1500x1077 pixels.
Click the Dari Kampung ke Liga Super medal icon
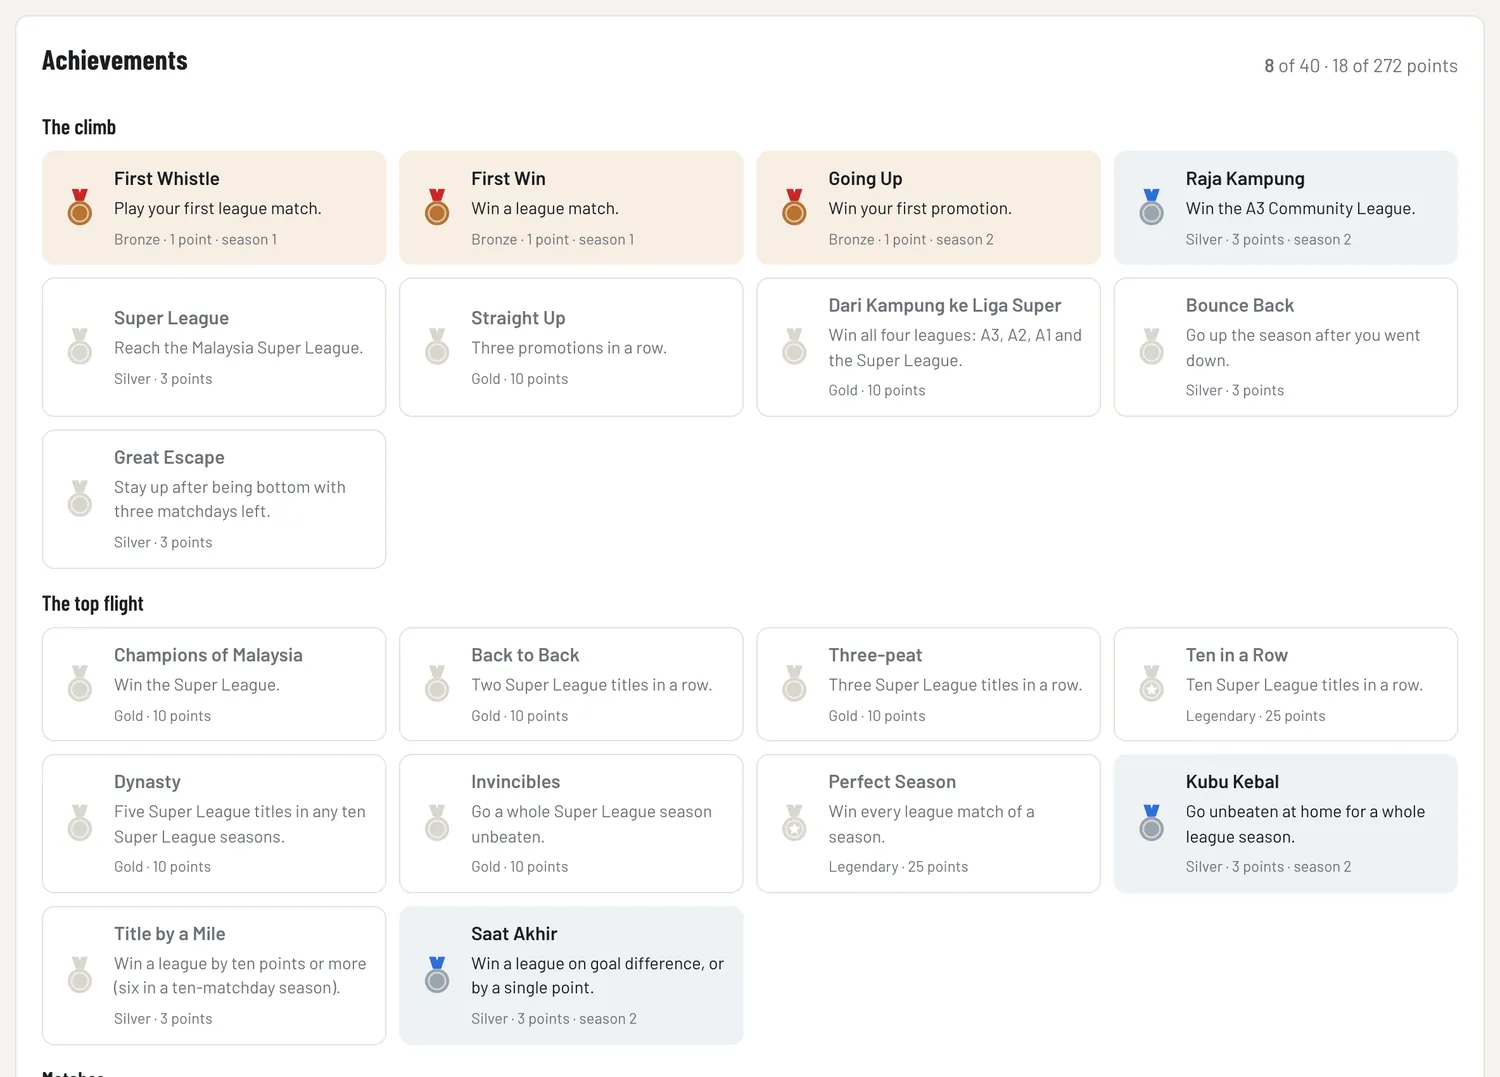click(794, 347)
